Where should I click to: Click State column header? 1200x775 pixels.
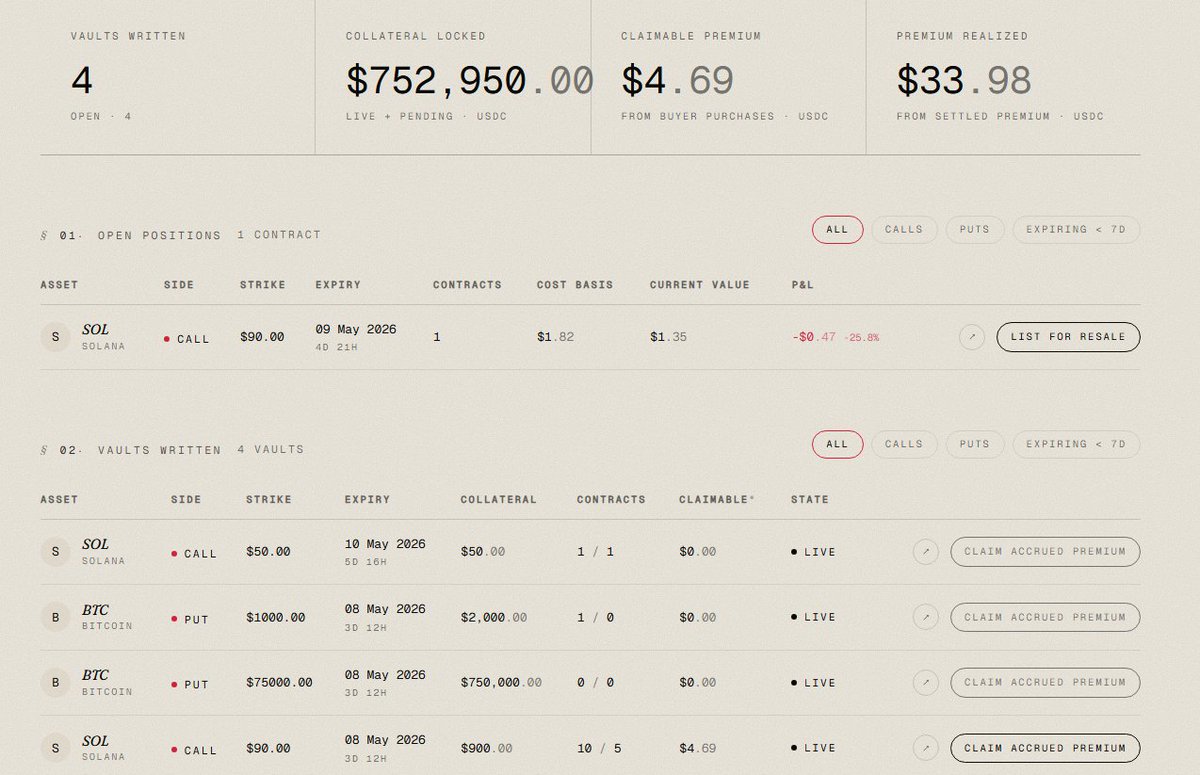click(810, 500)
